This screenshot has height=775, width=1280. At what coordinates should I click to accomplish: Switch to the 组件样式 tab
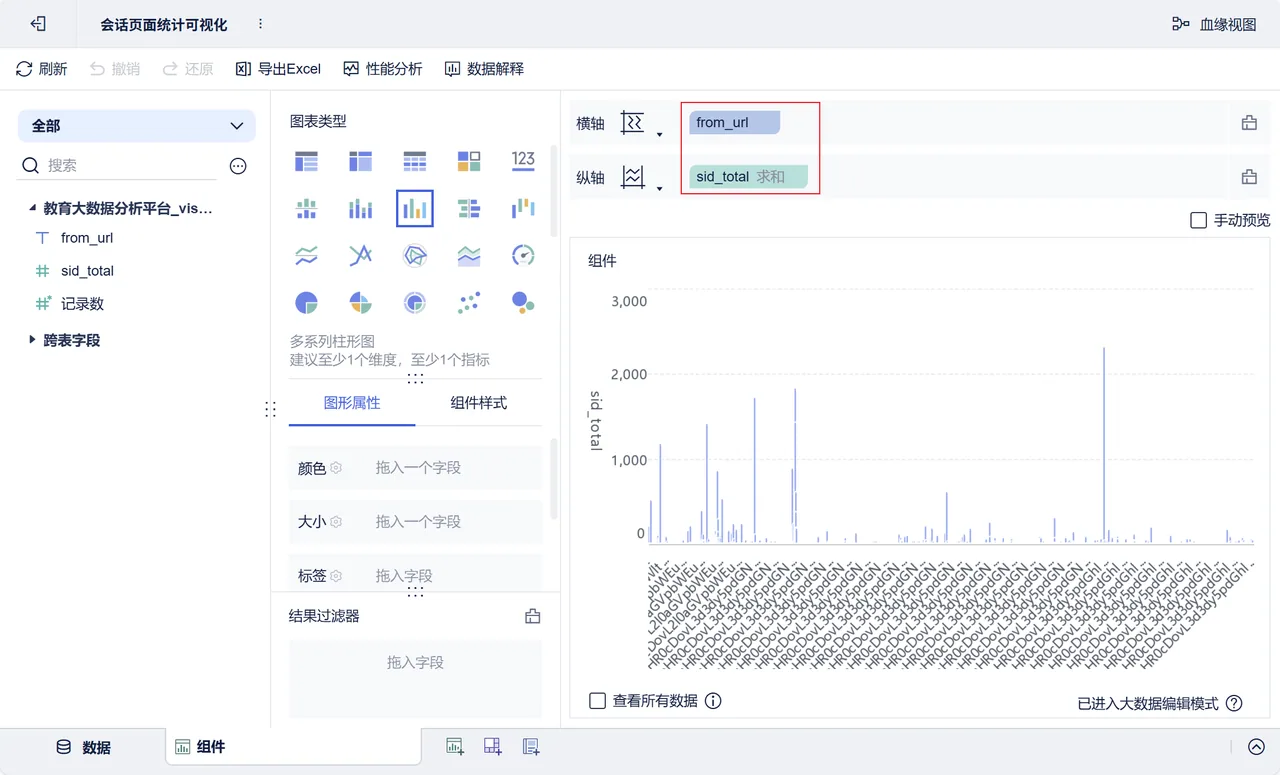click(478, 403)
